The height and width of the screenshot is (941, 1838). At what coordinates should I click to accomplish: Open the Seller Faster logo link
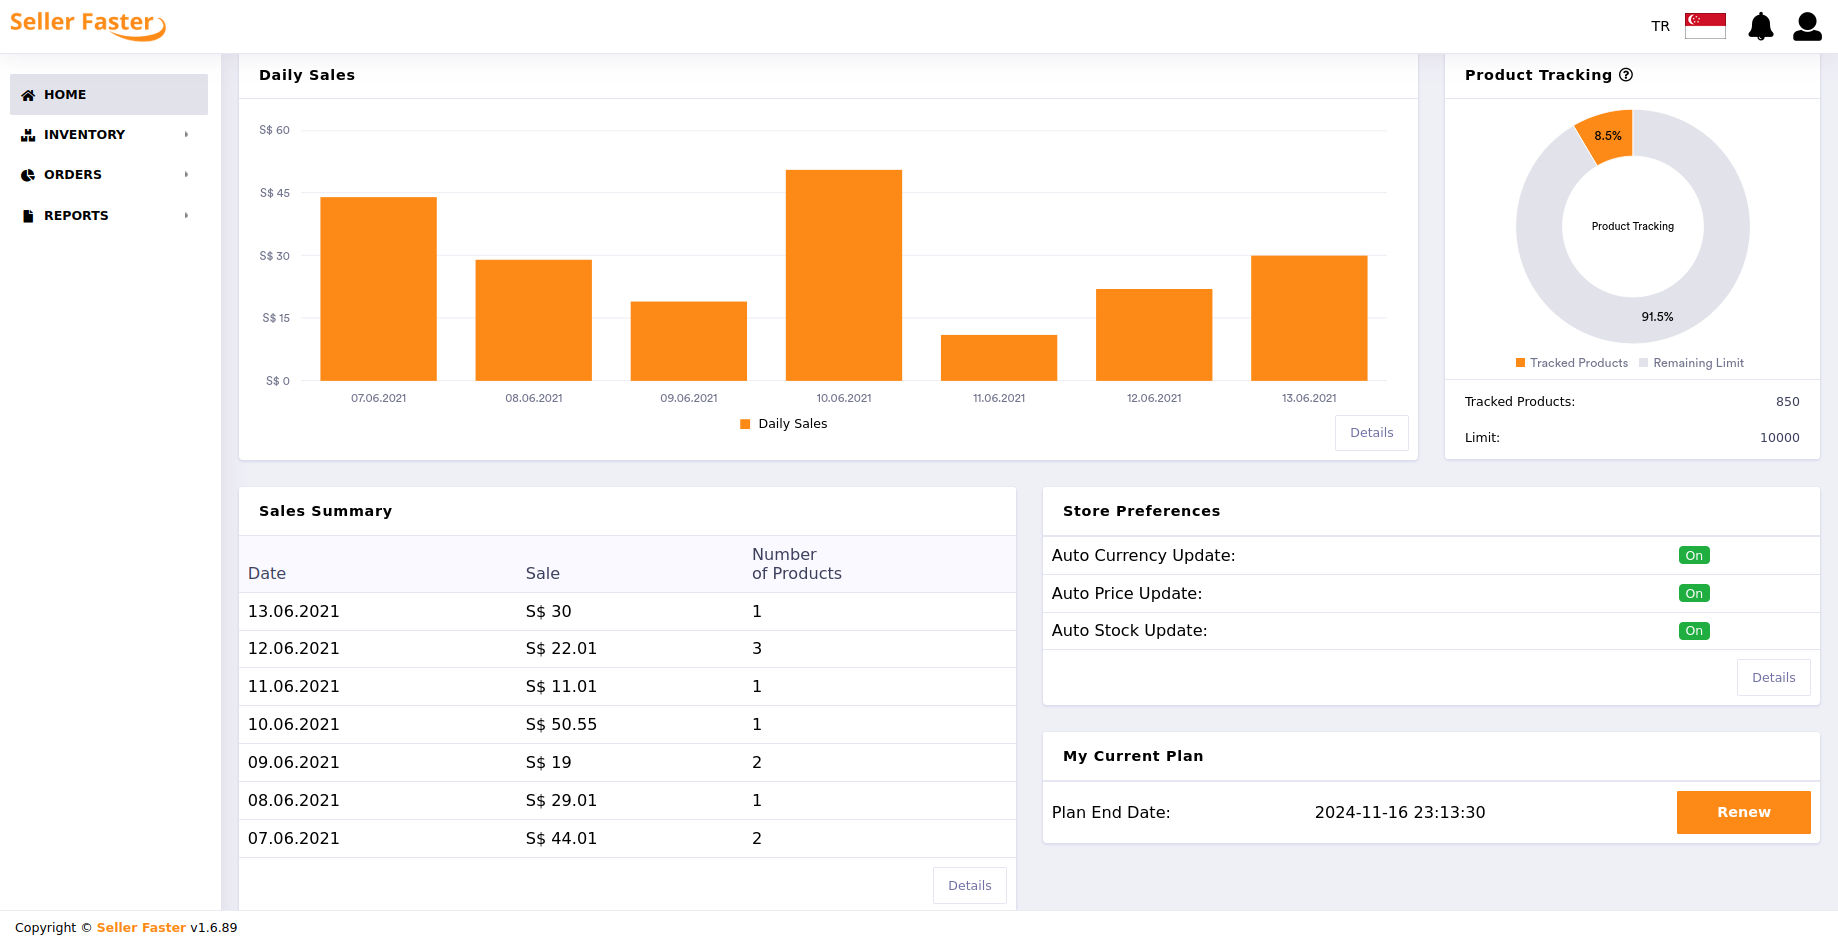[87, 25]
